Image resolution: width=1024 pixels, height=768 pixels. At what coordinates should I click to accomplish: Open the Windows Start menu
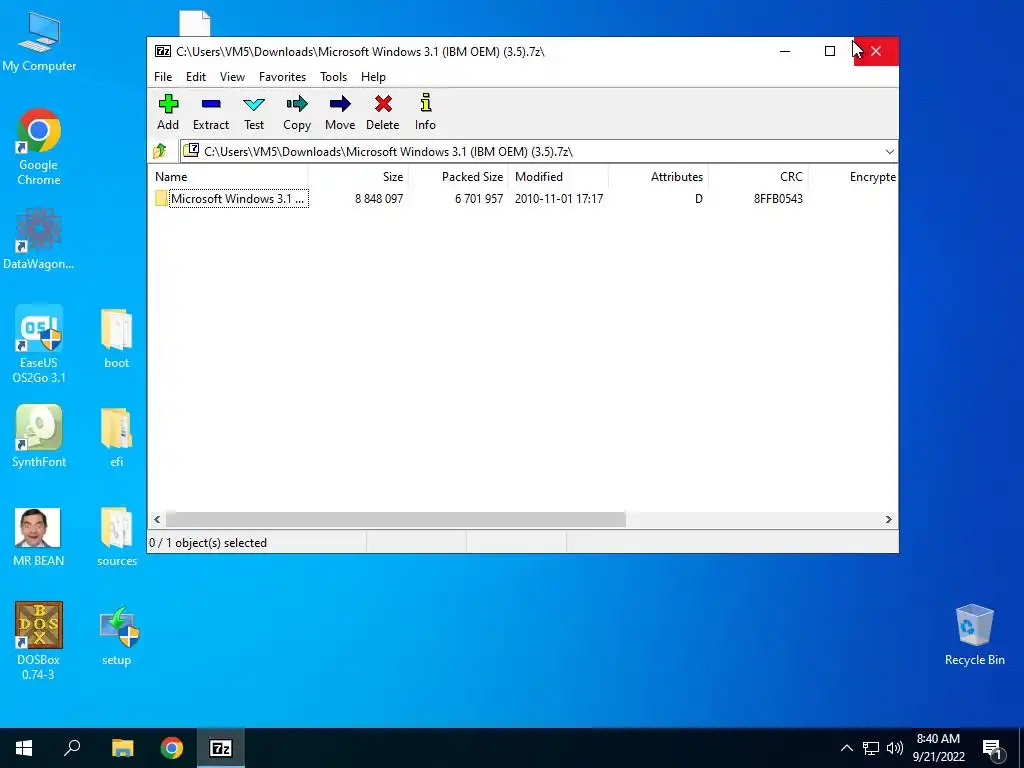click(x=24, y=748)
